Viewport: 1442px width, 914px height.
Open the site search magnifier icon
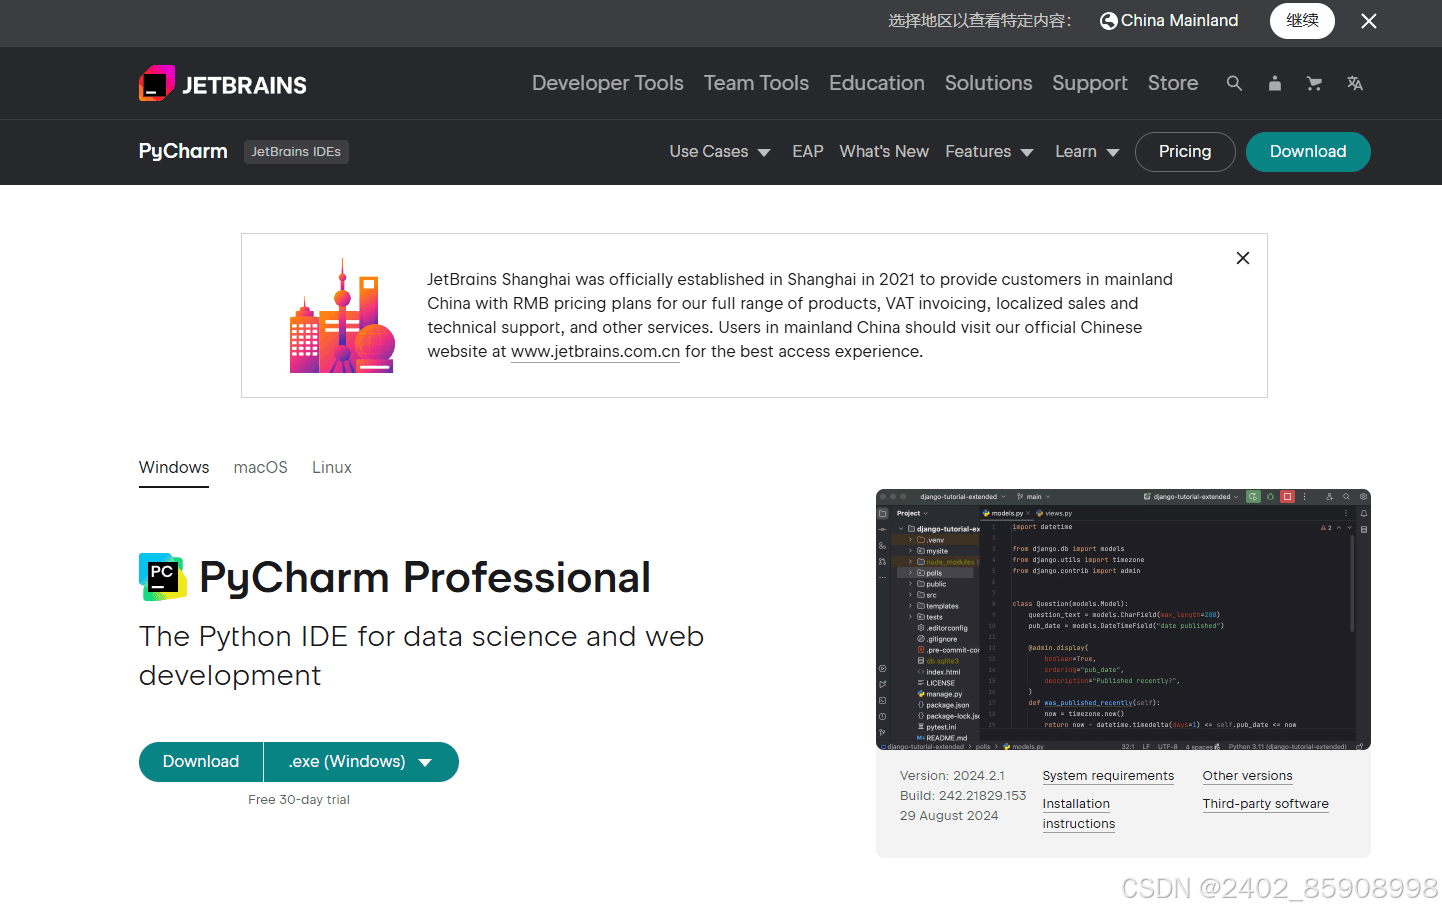tap(1234, 84)
